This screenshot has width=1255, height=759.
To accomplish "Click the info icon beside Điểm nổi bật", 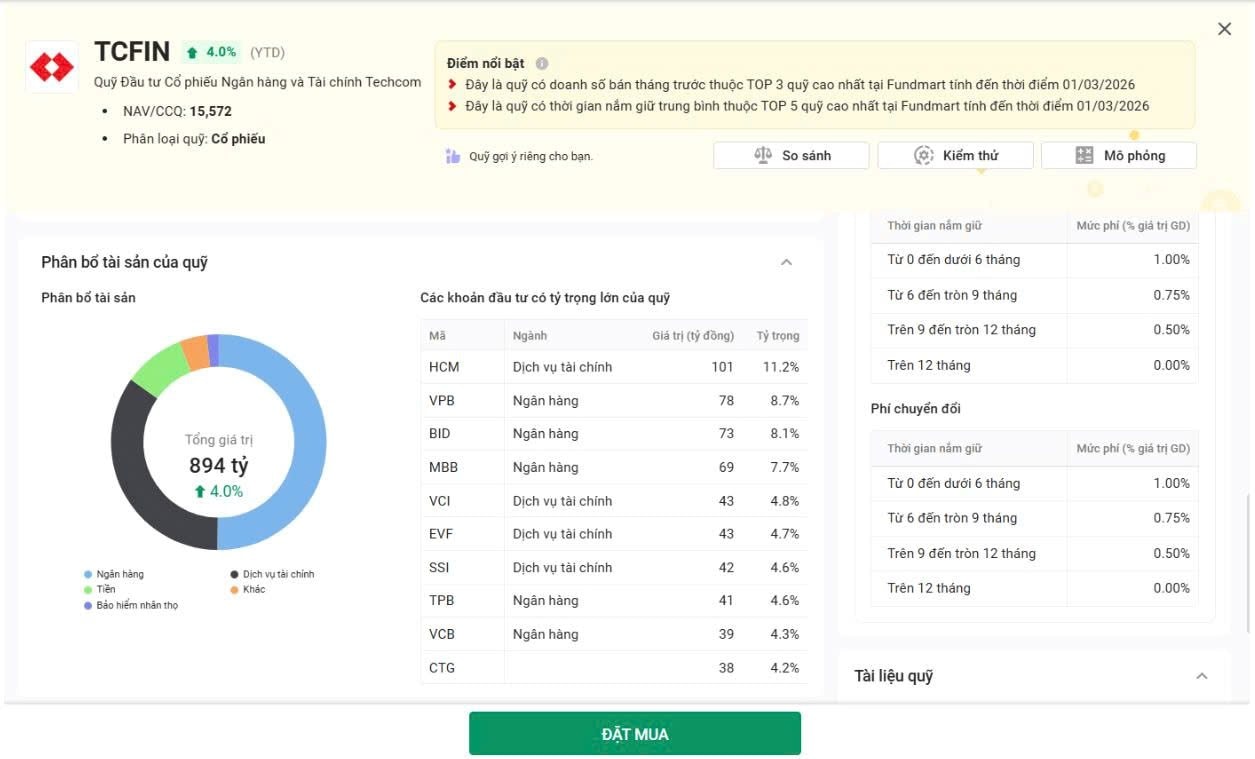I will (542, 64).
